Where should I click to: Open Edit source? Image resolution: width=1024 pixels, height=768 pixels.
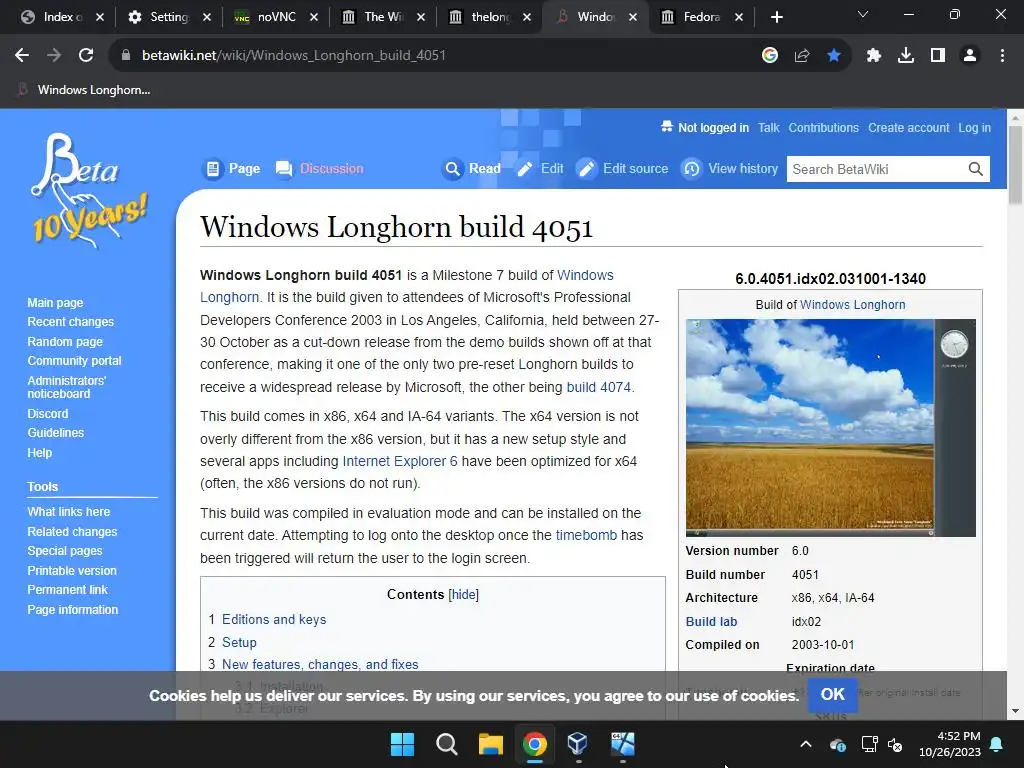tap(622, 168)
